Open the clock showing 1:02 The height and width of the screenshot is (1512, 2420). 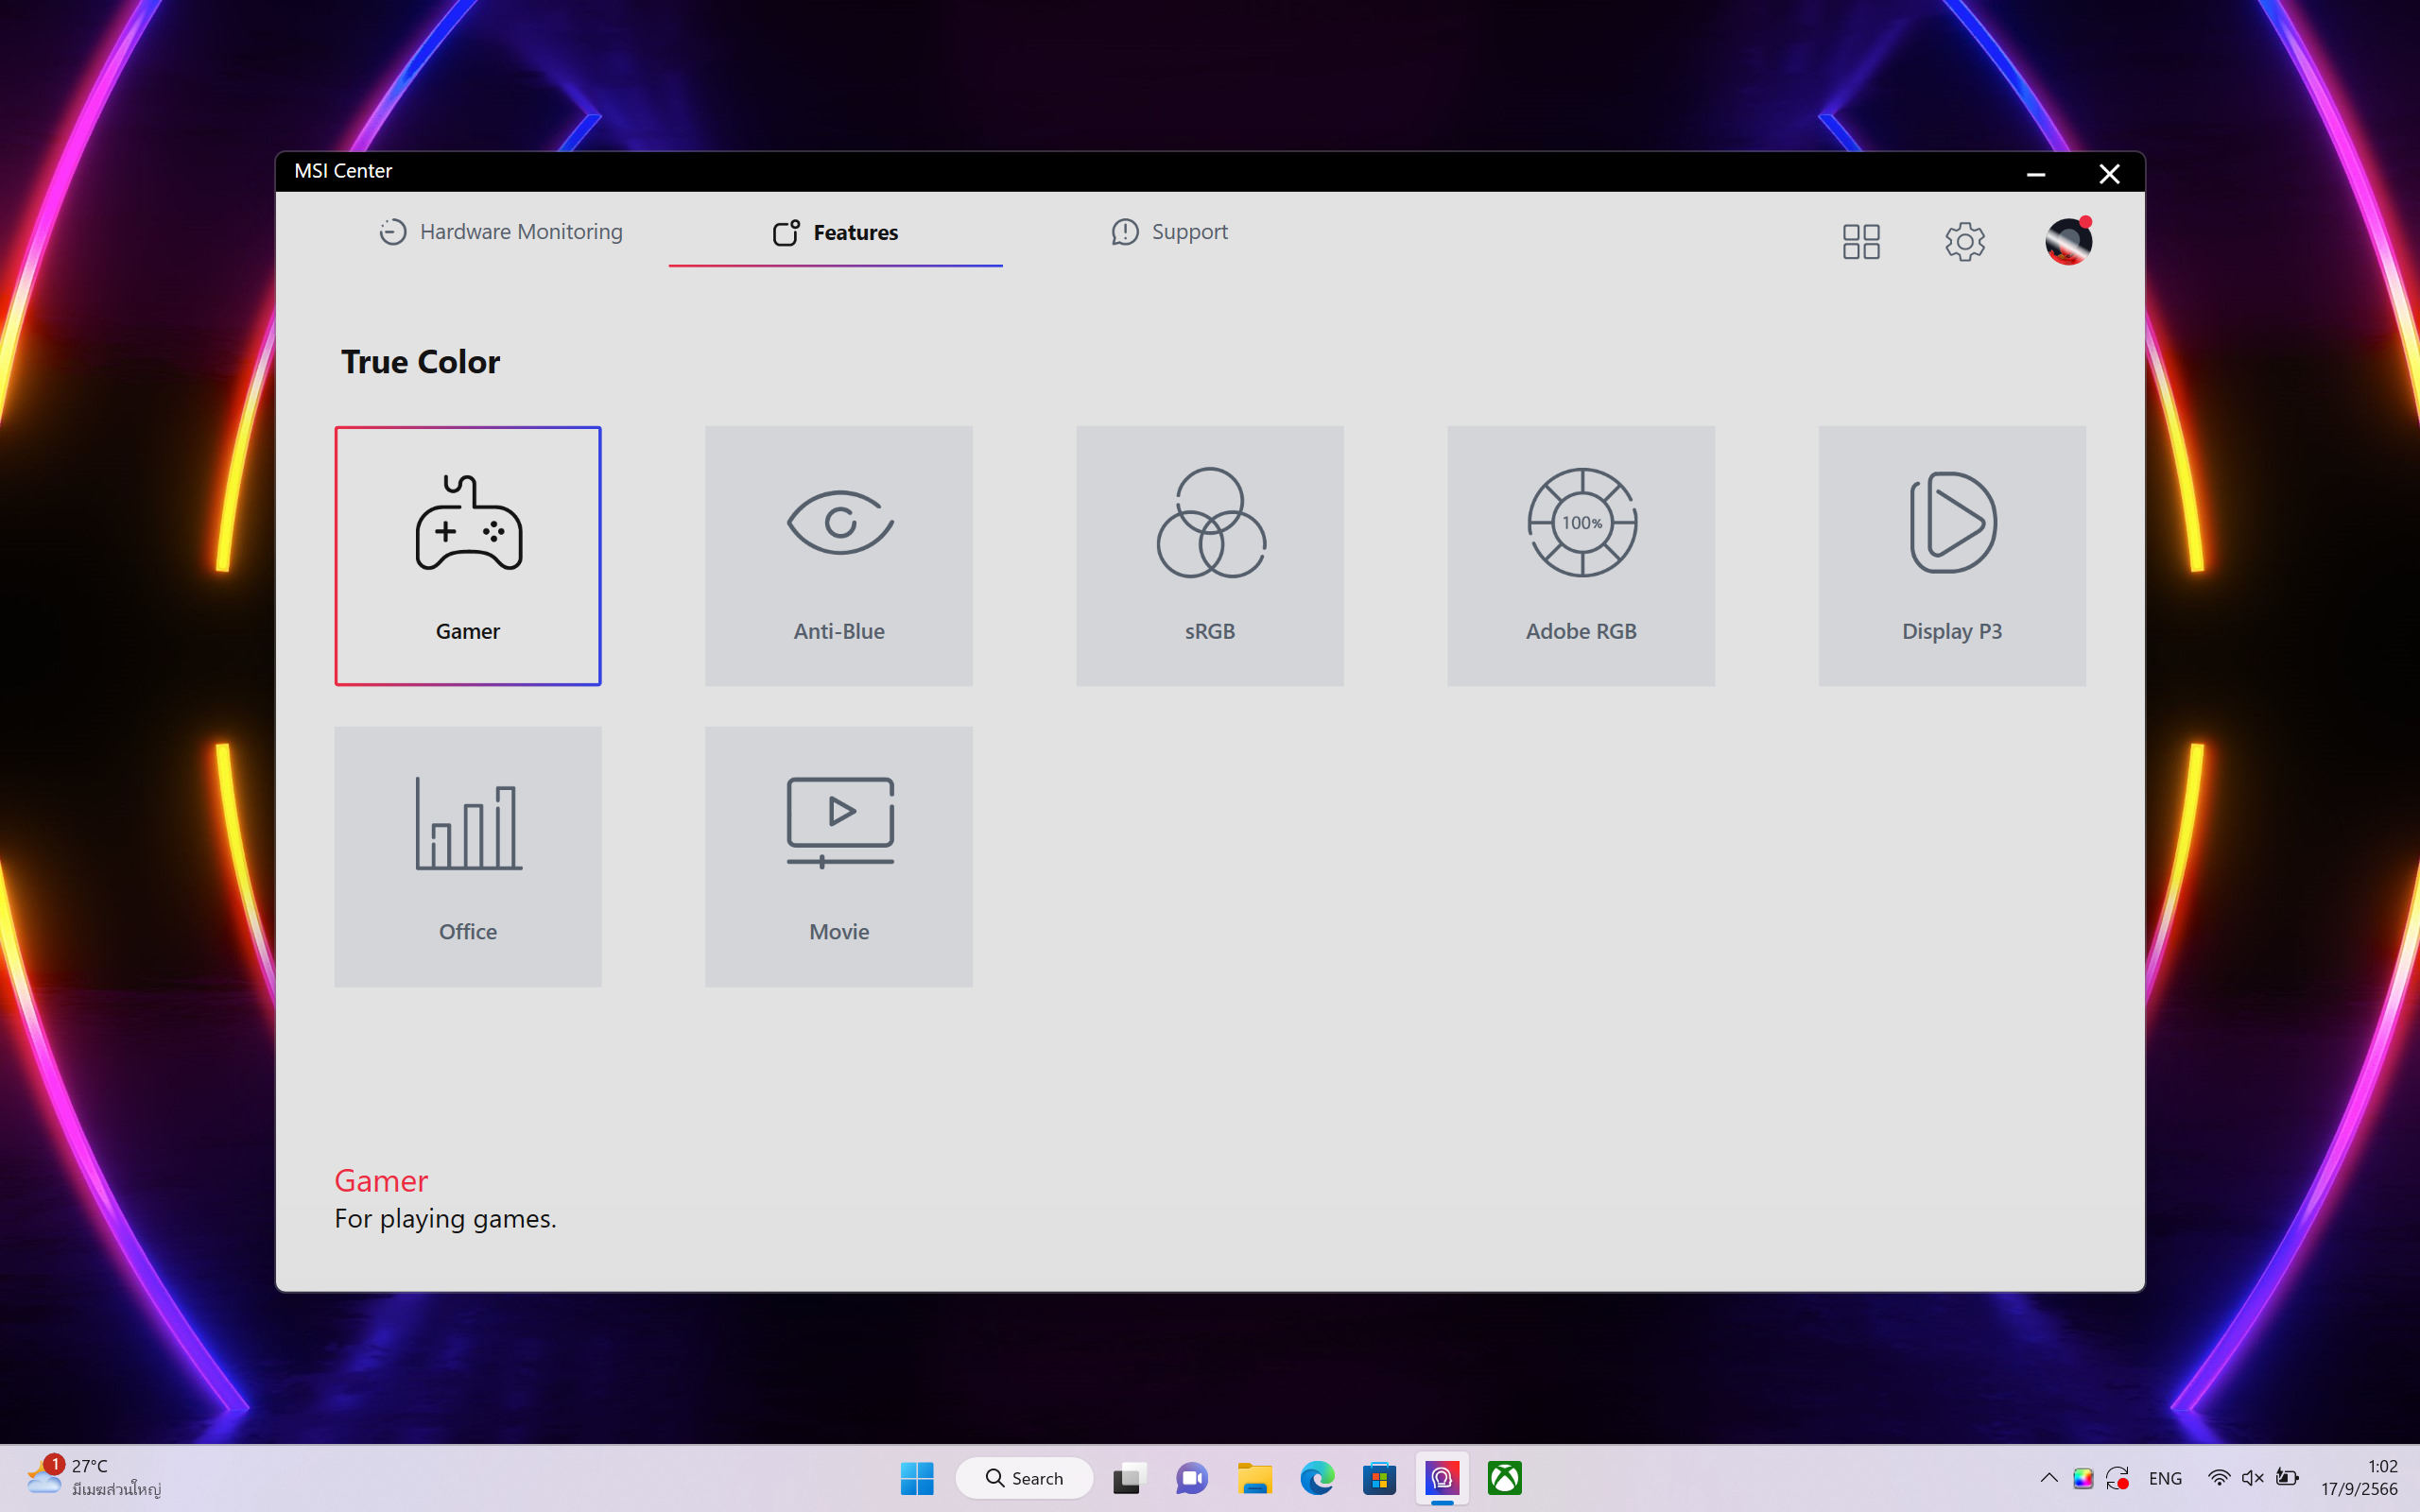tap(2360, 1477)
